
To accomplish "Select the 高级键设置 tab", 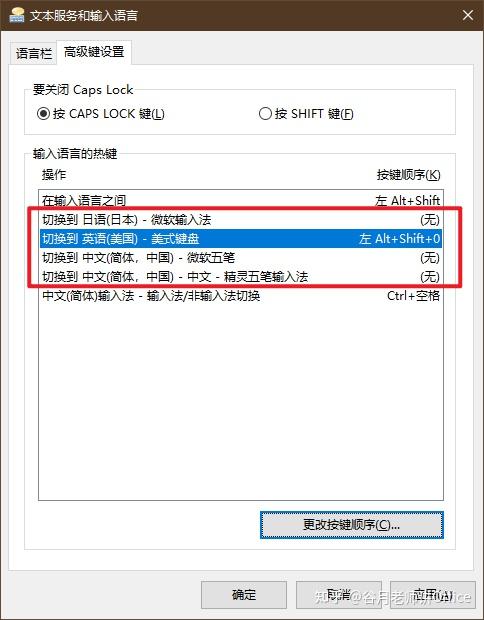I will (94, 52).
